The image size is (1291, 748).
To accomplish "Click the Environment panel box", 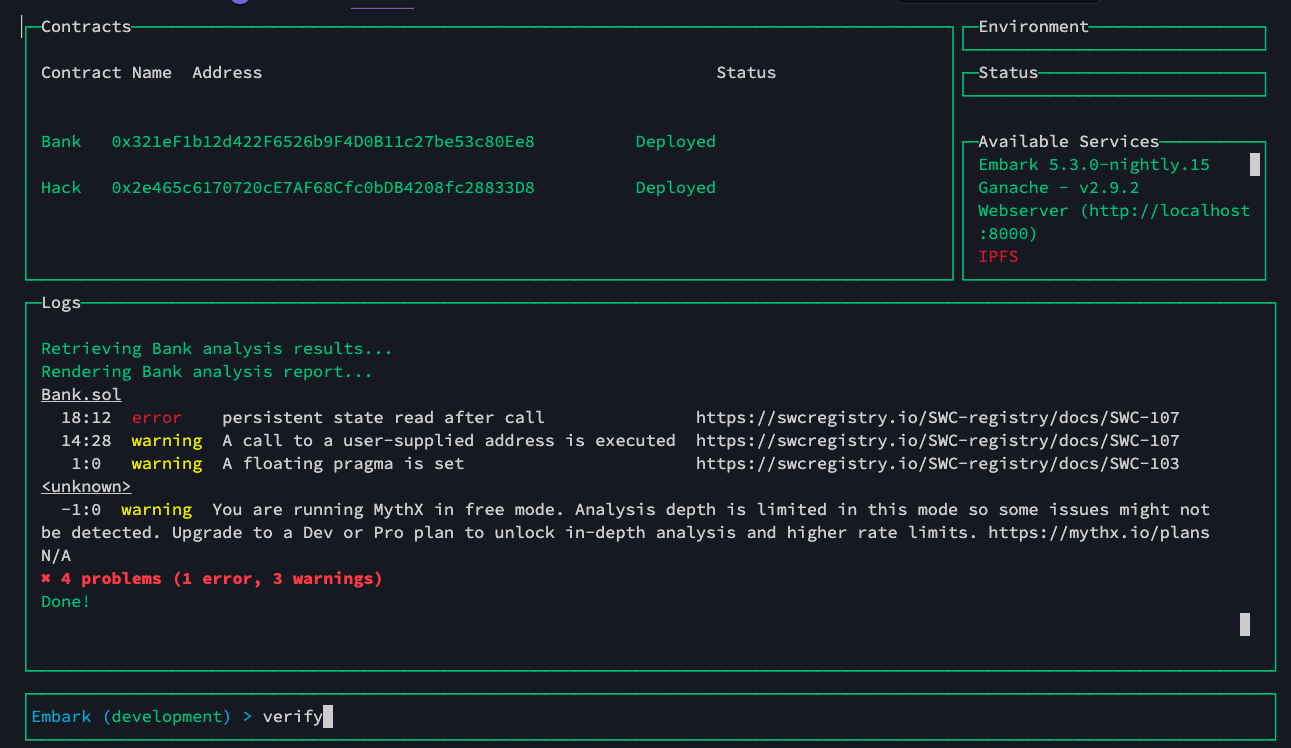I will [1114, 37].
